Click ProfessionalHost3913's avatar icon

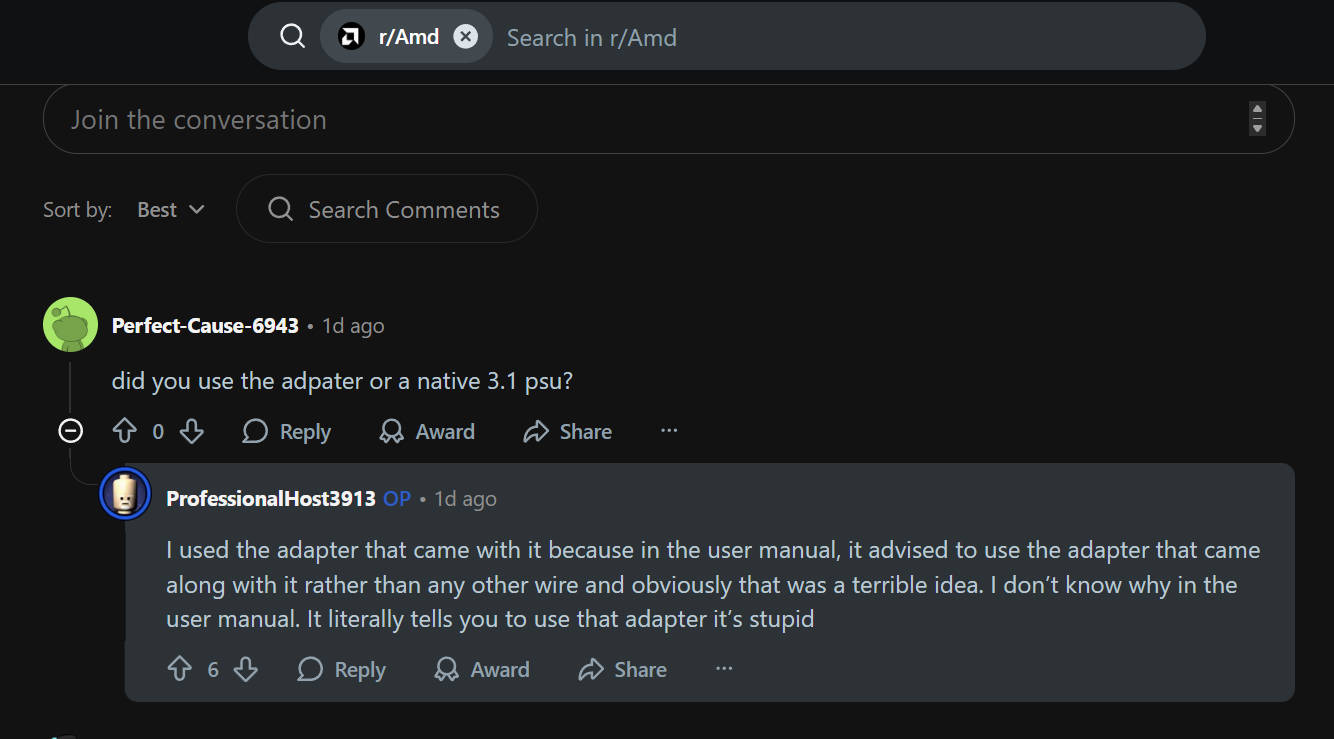tap(125, 494)
